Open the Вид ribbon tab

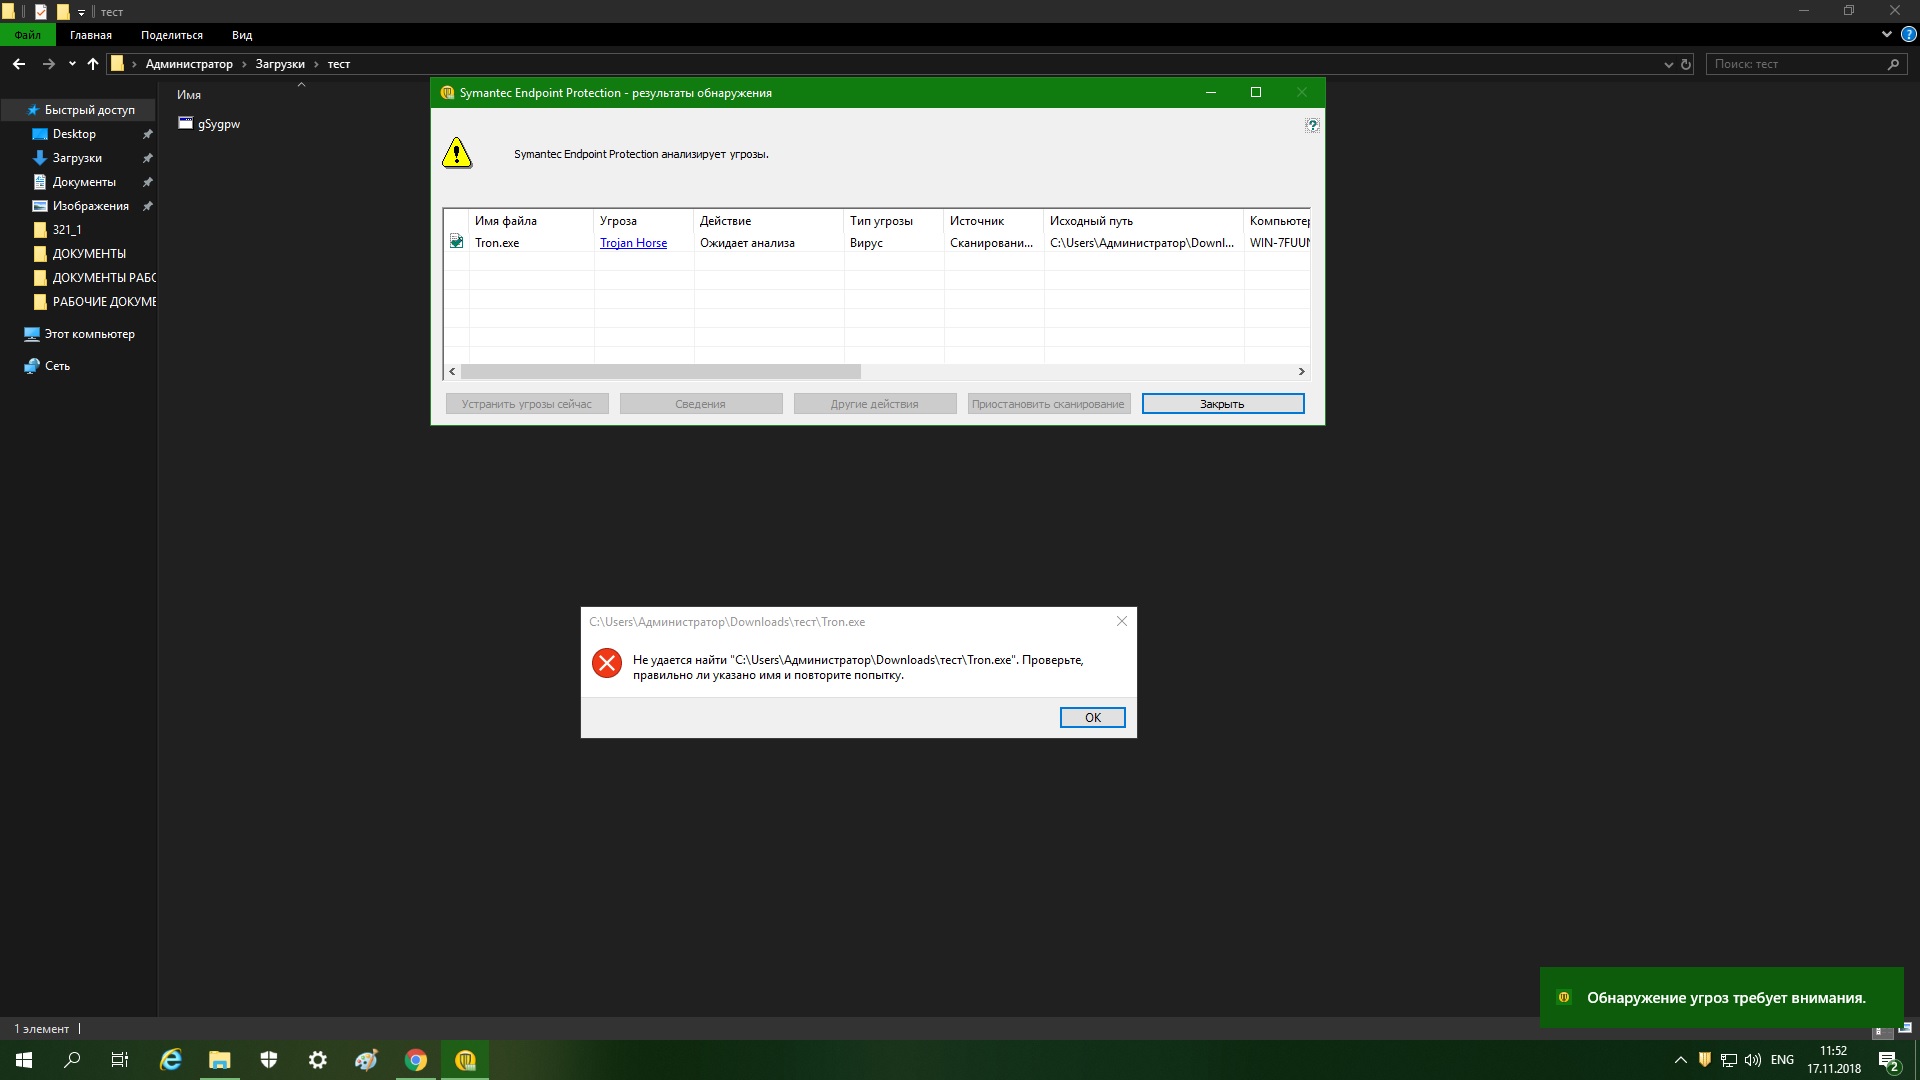pos(242,35)
